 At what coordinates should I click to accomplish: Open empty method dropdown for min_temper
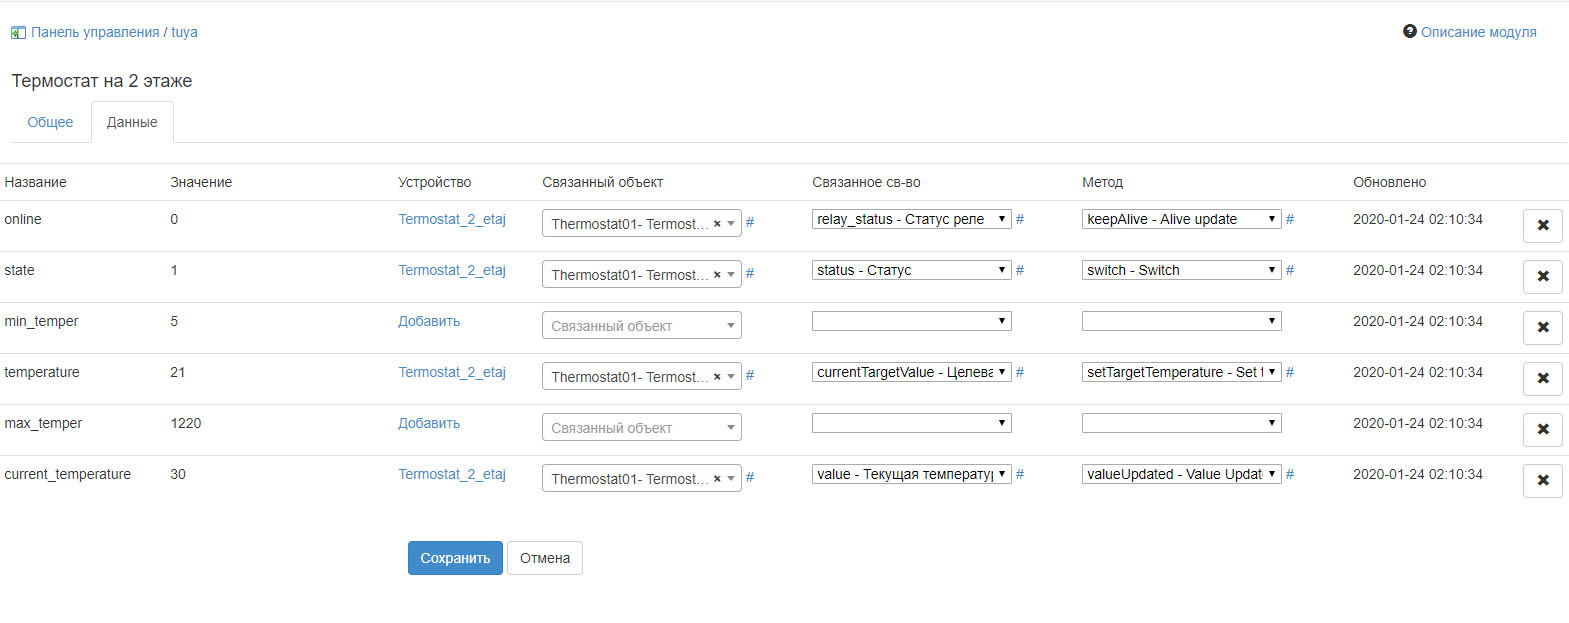(x=1181, y=321)
